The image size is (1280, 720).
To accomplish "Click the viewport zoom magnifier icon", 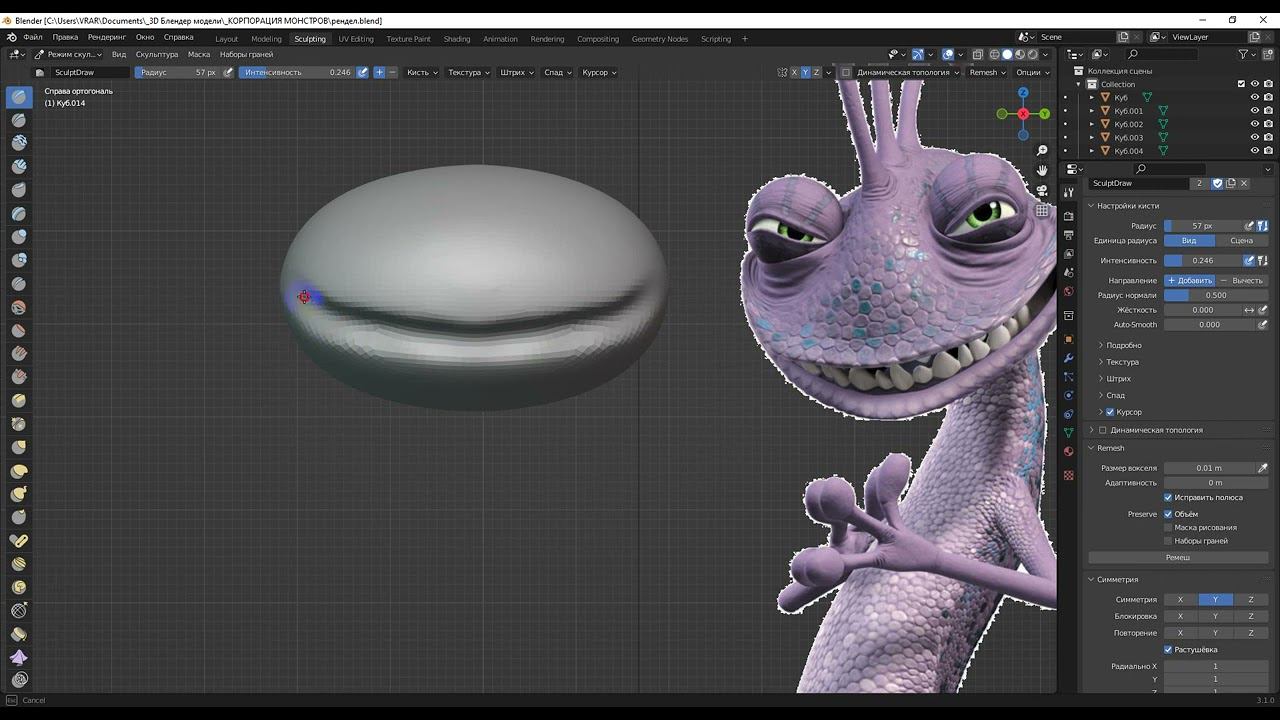I will pyautogui.click(x=1042, y=151).
